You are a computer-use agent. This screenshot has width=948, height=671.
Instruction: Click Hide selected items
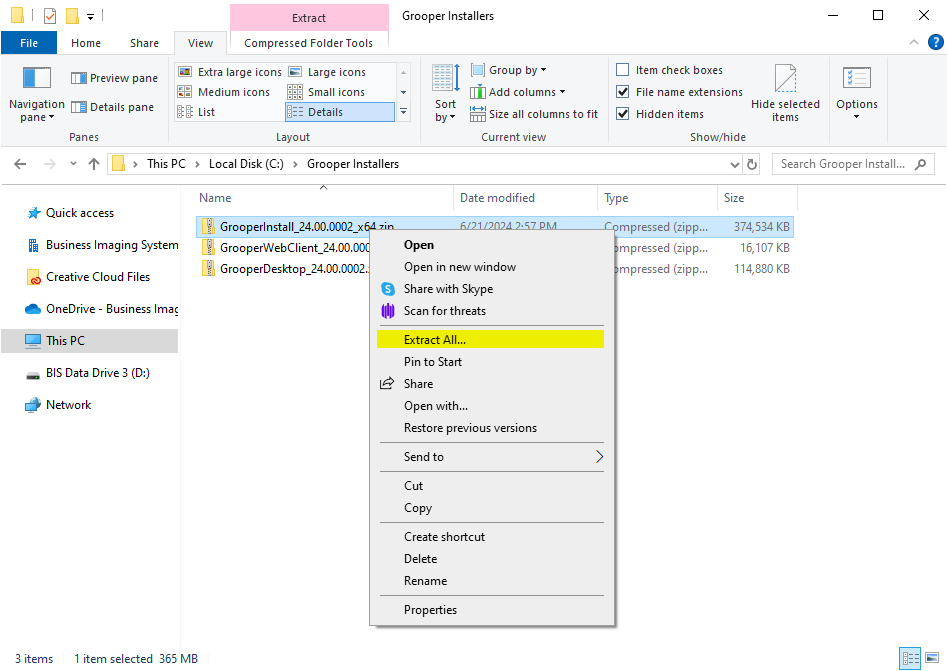[x=785, y=94]
